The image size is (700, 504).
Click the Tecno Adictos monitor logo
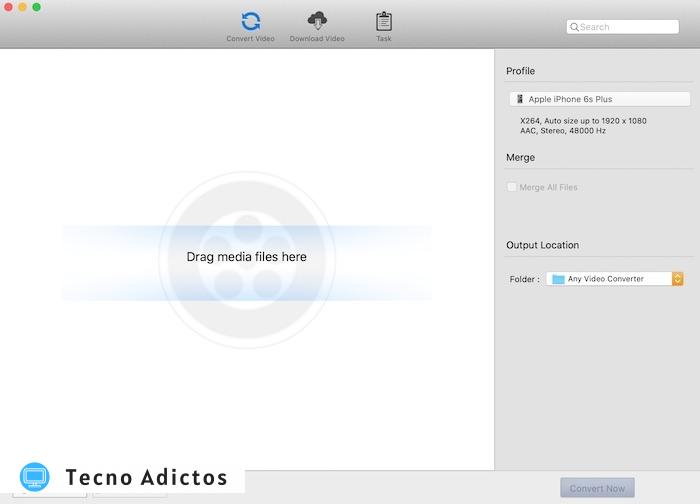point(34,478)
